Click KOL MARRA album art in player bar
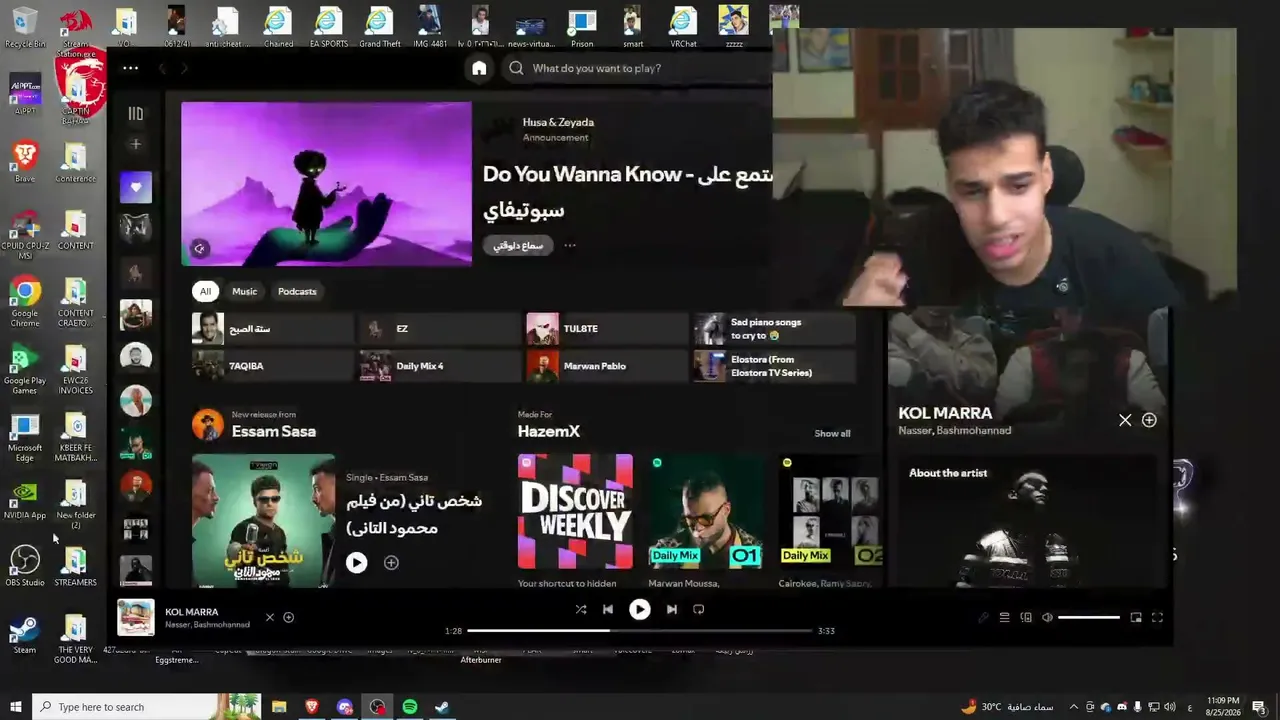 tap(136, 617)
